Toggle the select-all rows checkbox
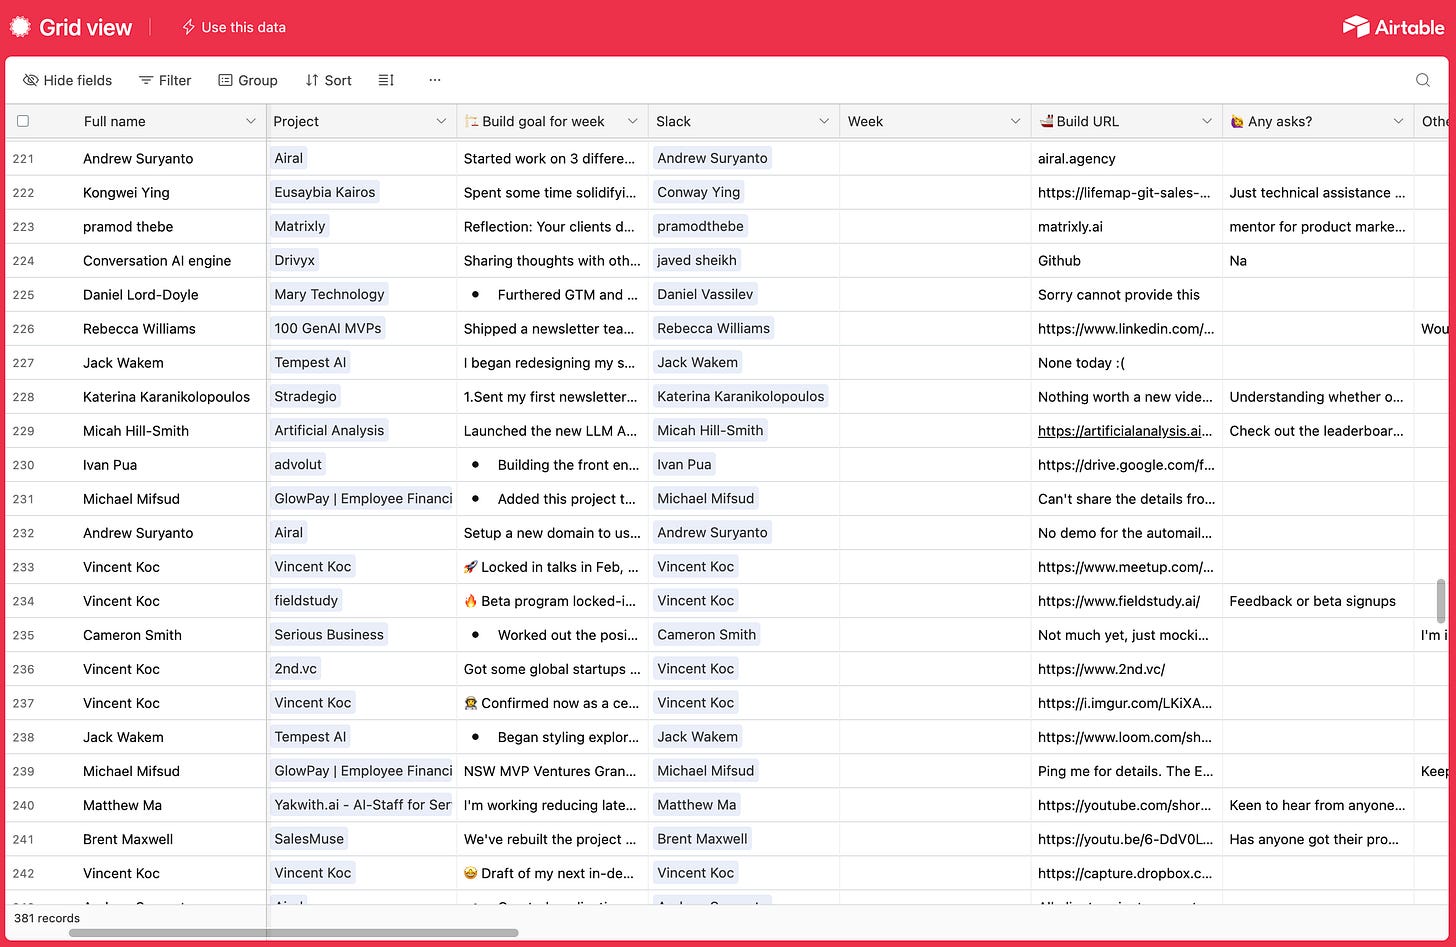This screenshot has width=1456, height=947. [23, 121]
